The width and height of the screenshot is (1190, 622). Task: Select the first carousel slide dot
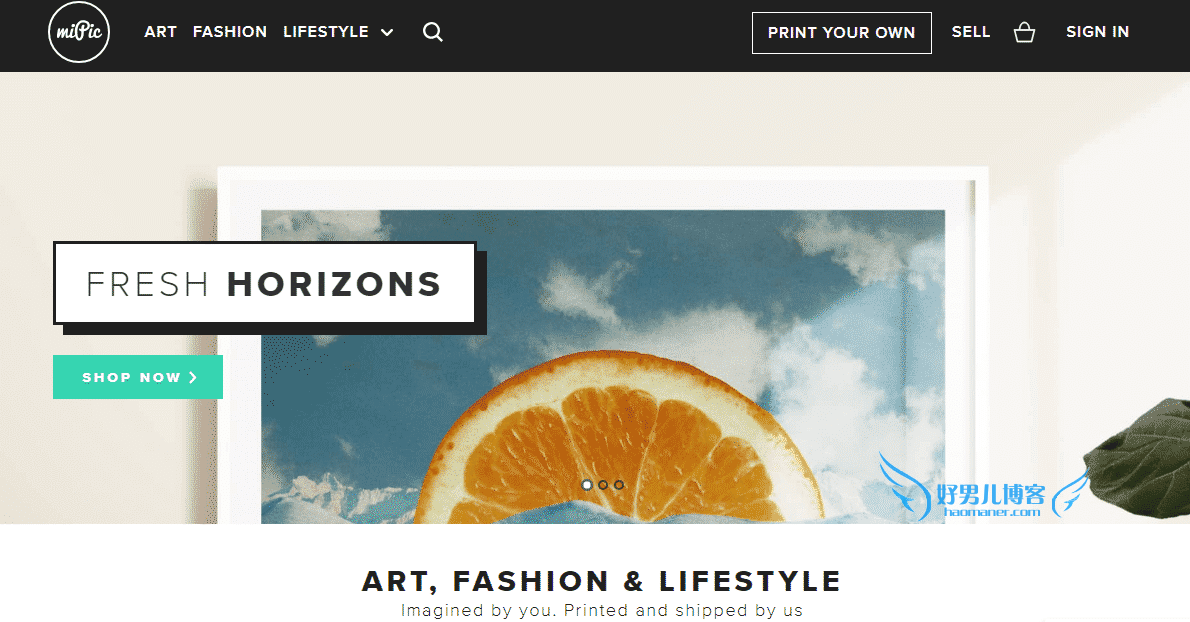point(587,485)
